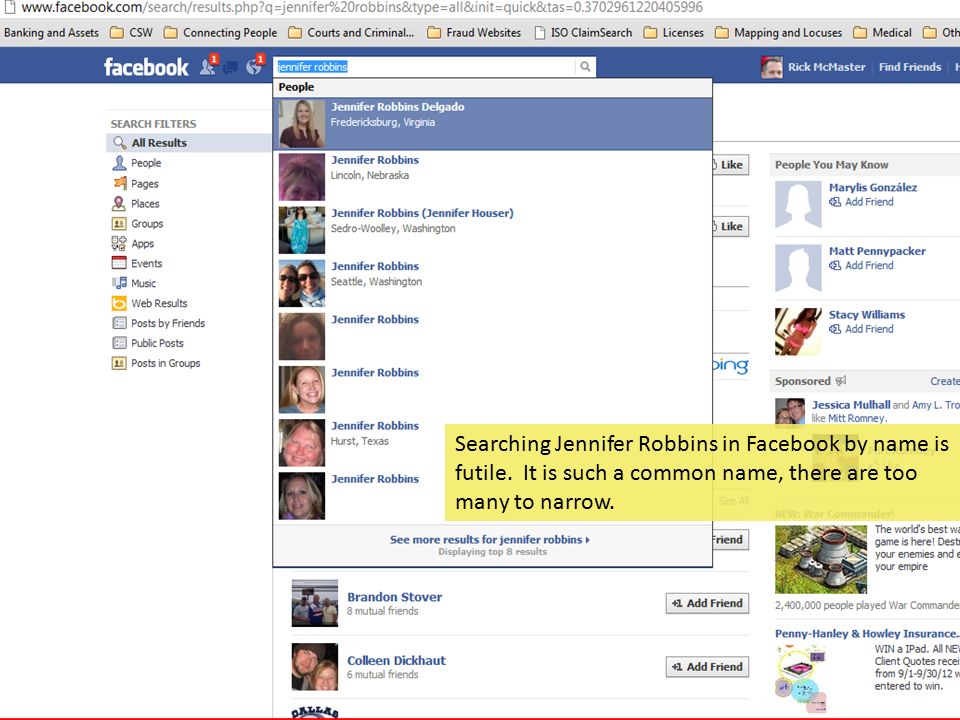Open the Facebook logo home link

click(x=146, y=67)
